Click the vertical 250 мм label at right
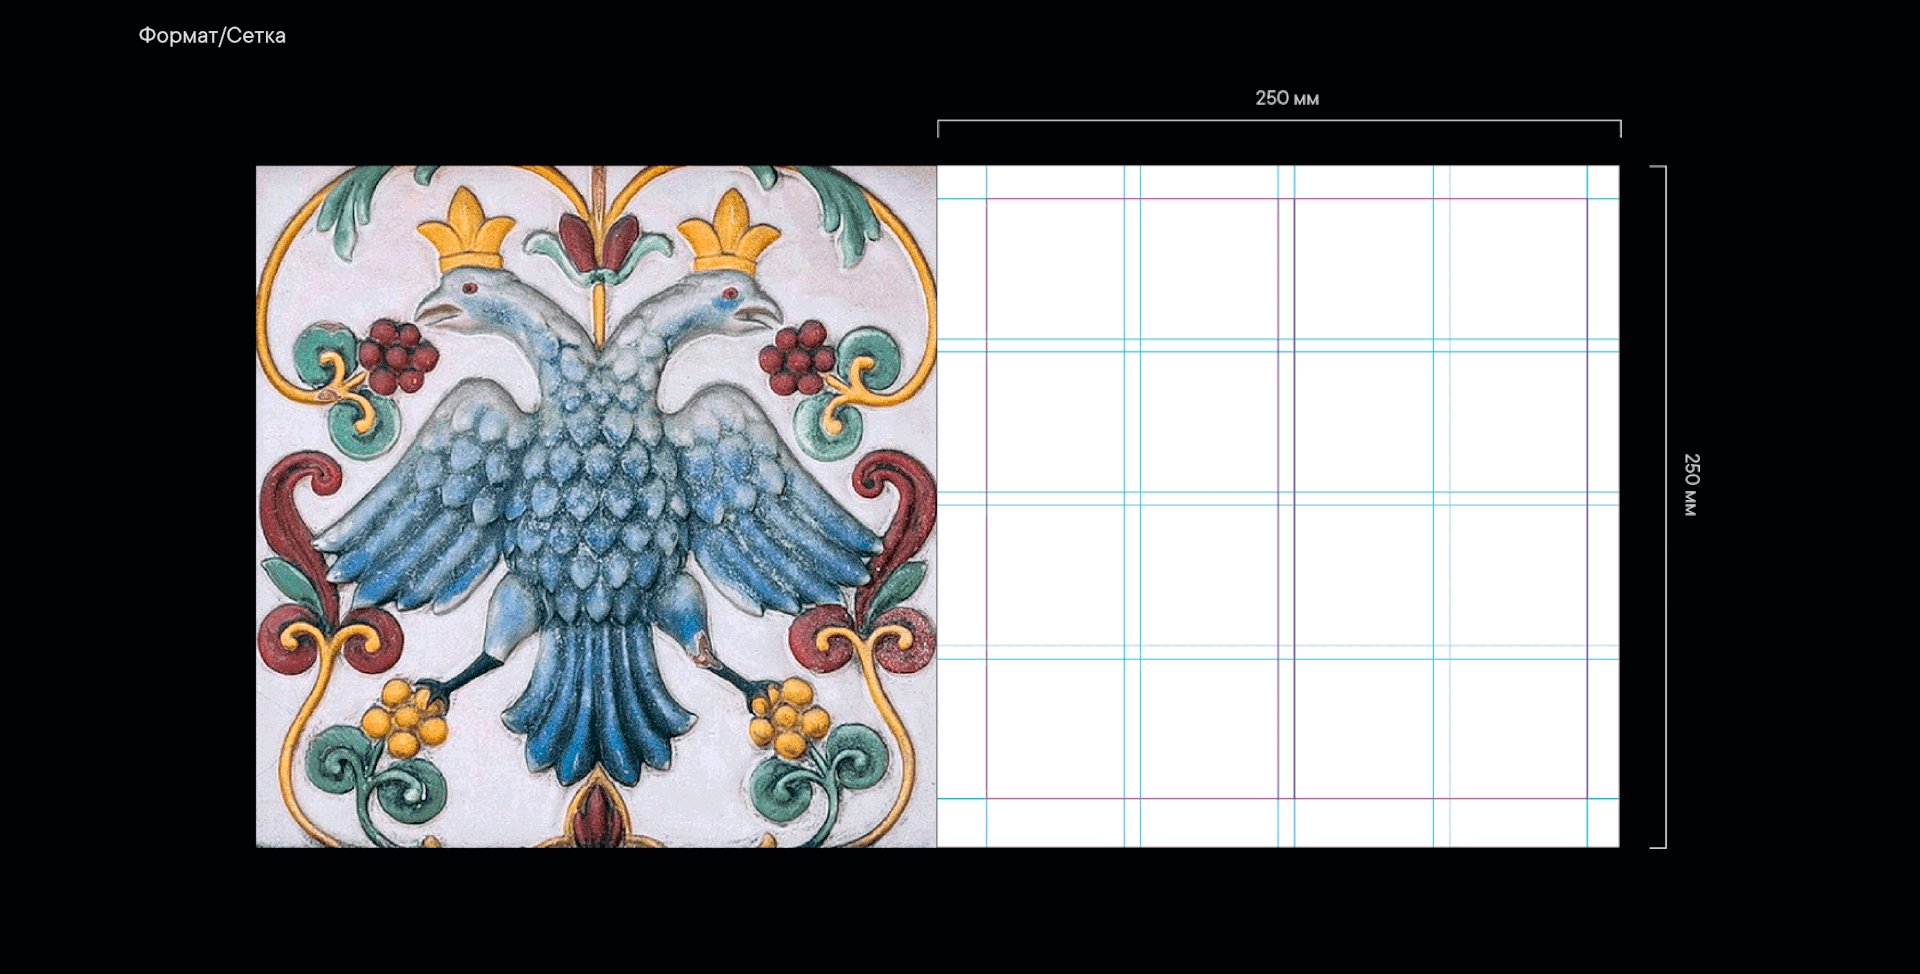Image resolution: width=1920 pixels, height=974 pixels. coord(1691,485)
